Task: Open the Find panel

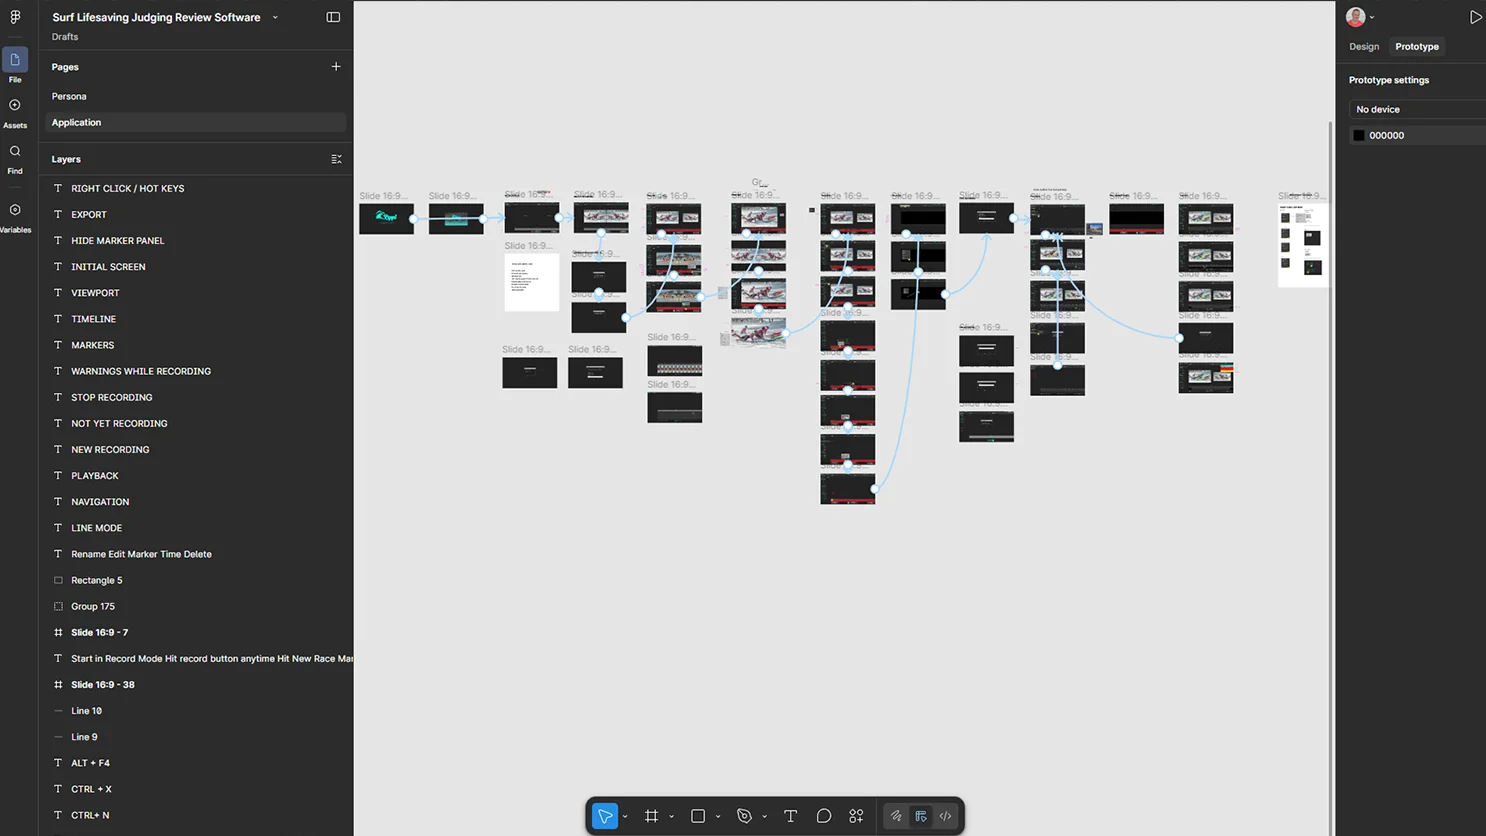Action: click(x=15, y=155)
